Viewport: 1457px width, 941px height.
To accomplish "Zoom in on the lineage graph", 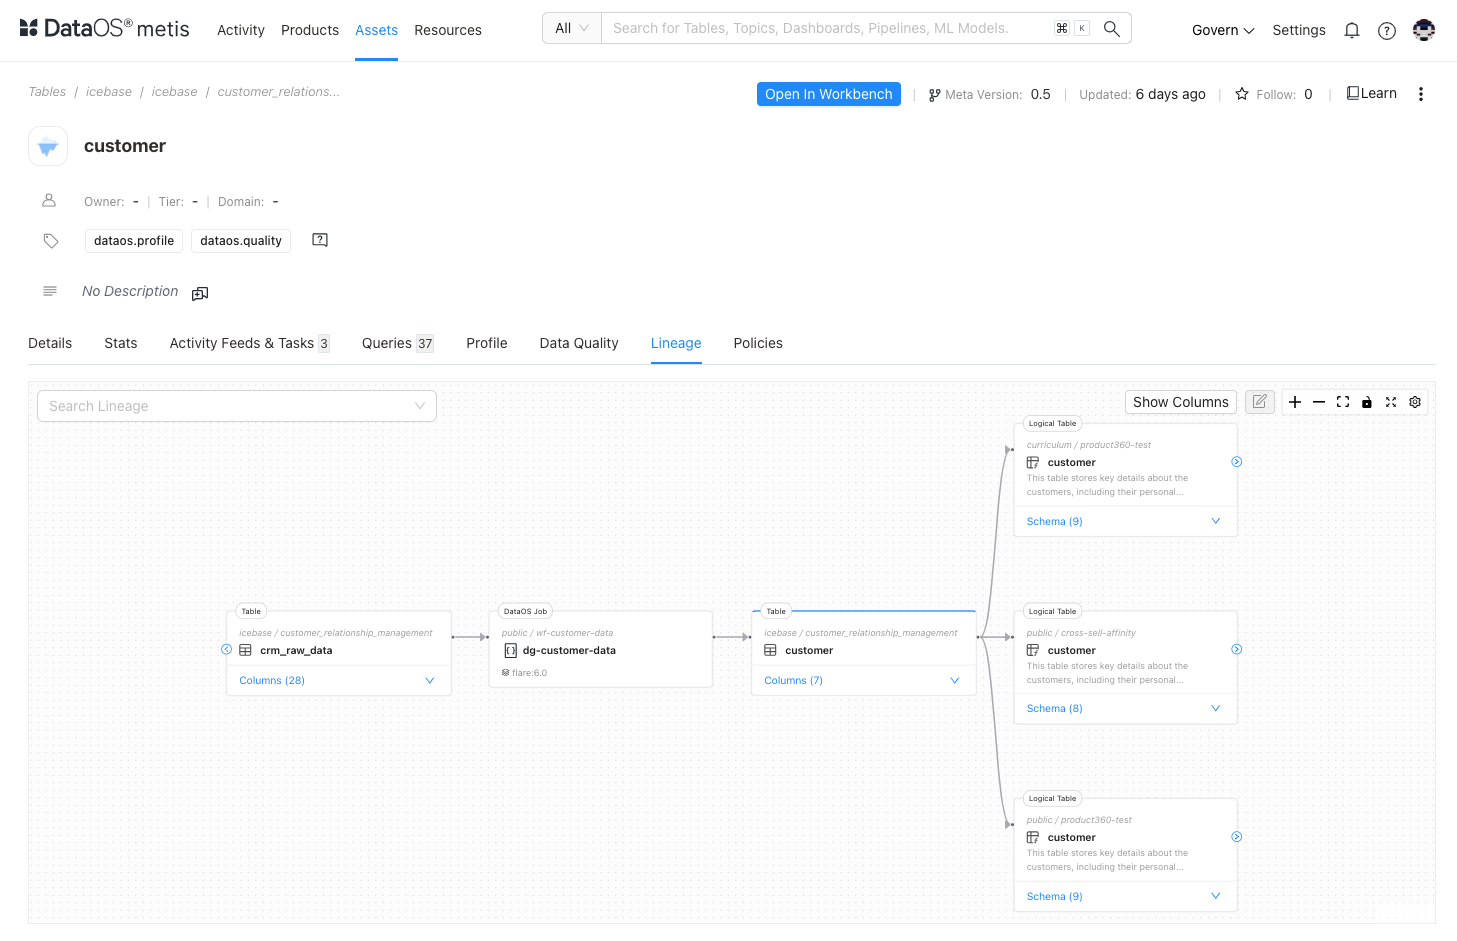I will 1295,402.
